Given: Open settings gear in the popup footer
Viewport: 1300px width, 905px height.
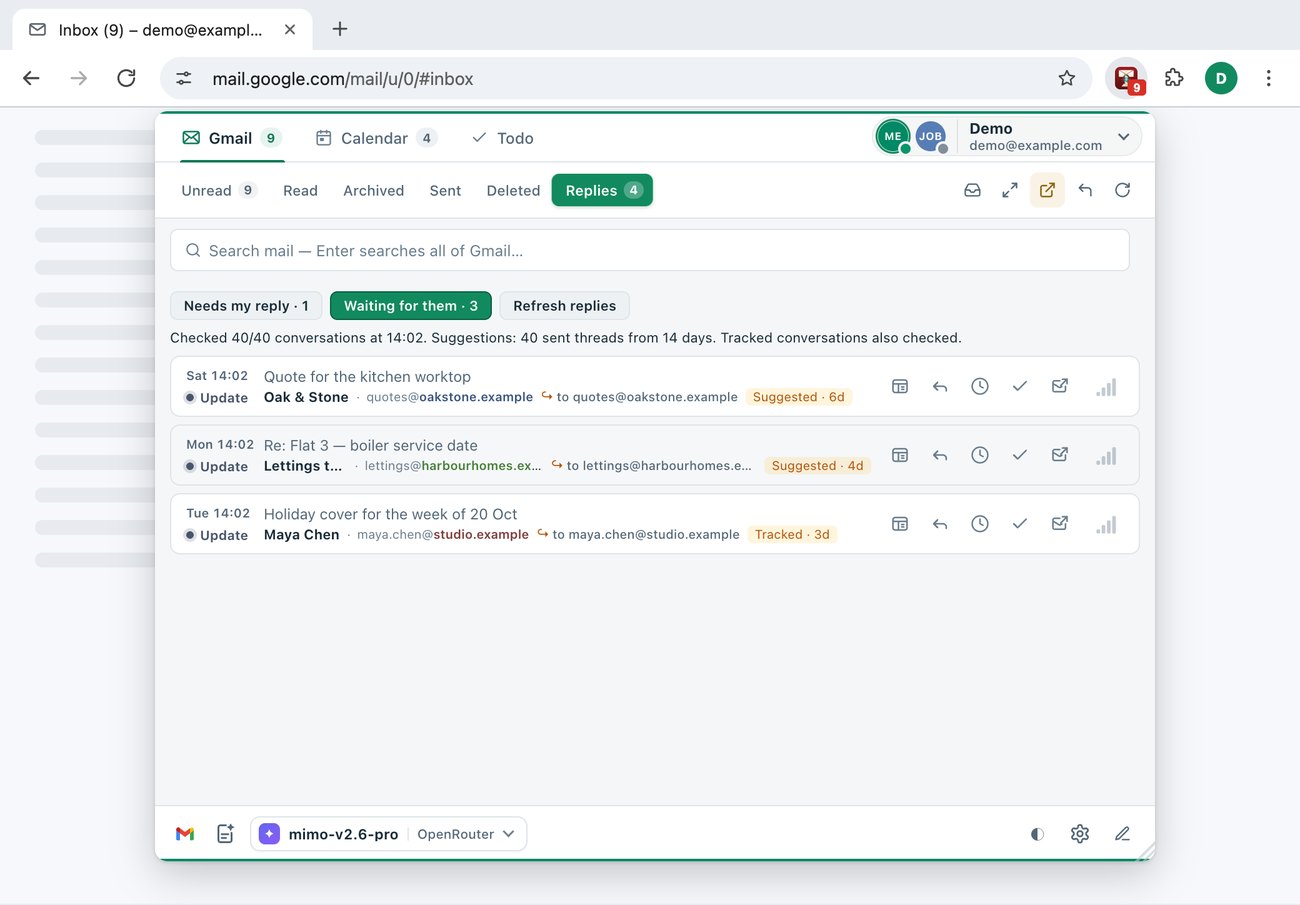Looking at the screenshot, I should coord(1080,834).
